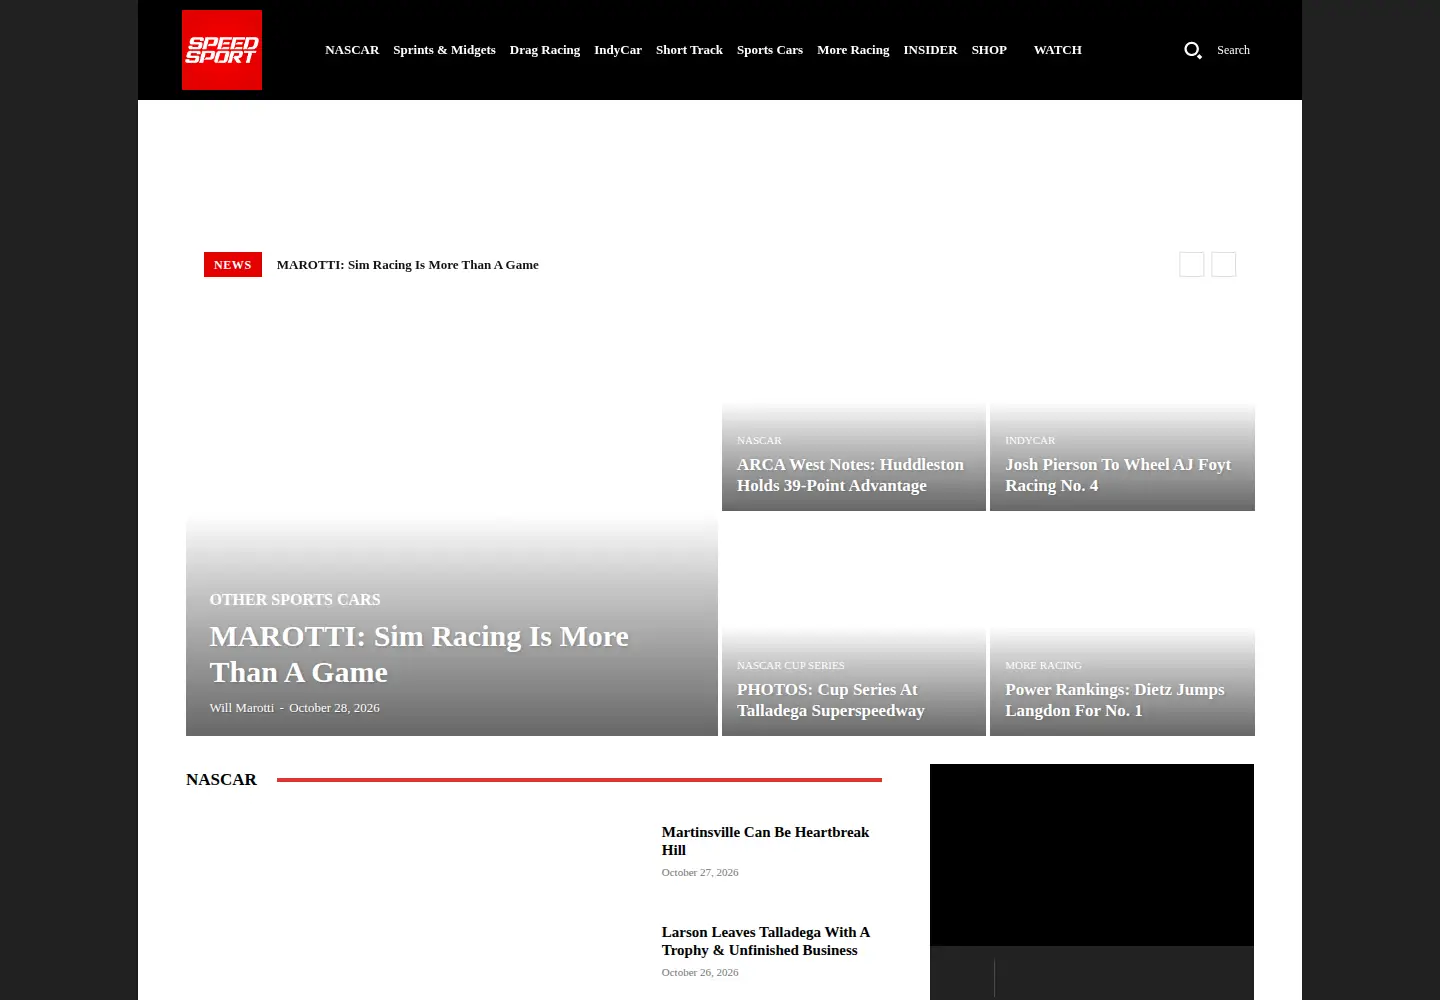Read ARCA West Notes: Huddleston article

pyautogui.click(x=850, y=475)
